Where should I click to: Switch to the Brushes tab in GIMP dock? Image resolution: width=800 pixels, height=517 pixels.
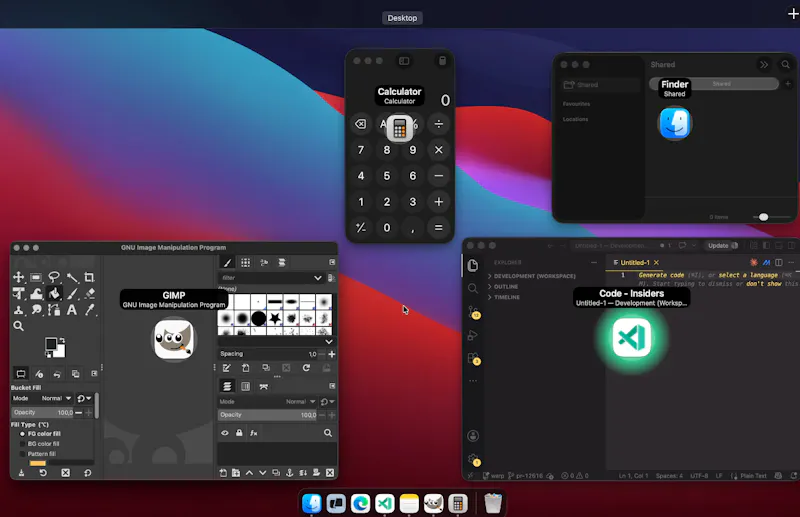coord(228,262)
